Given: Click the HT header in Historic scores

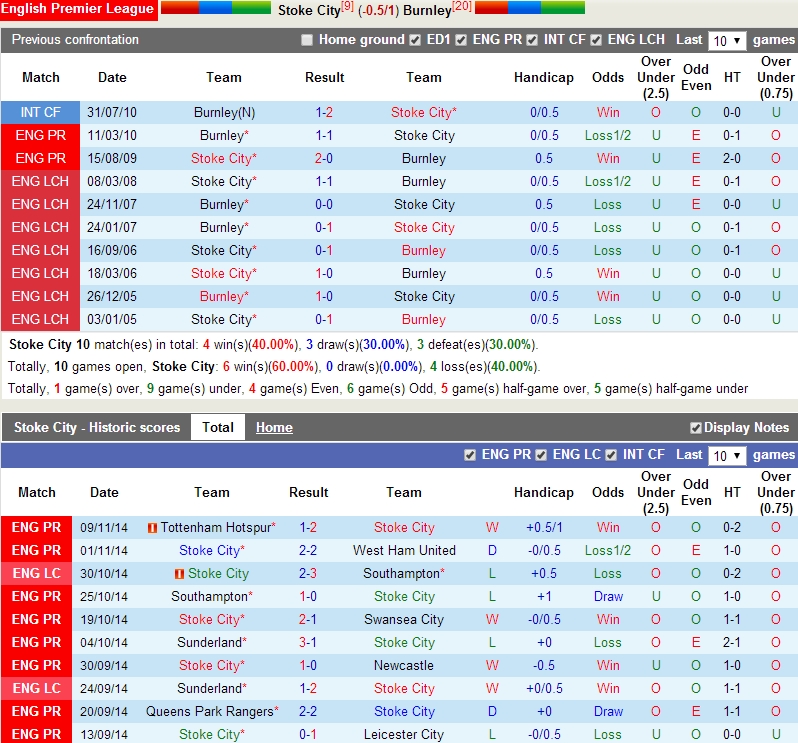Looking at the screenshot, I should [x=732, y=492].
